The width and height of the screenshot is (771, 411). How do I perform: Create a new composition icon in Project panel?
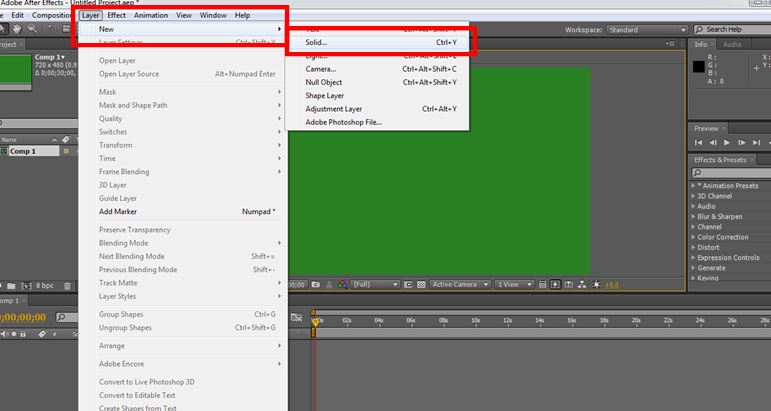[x=27, y=286]
